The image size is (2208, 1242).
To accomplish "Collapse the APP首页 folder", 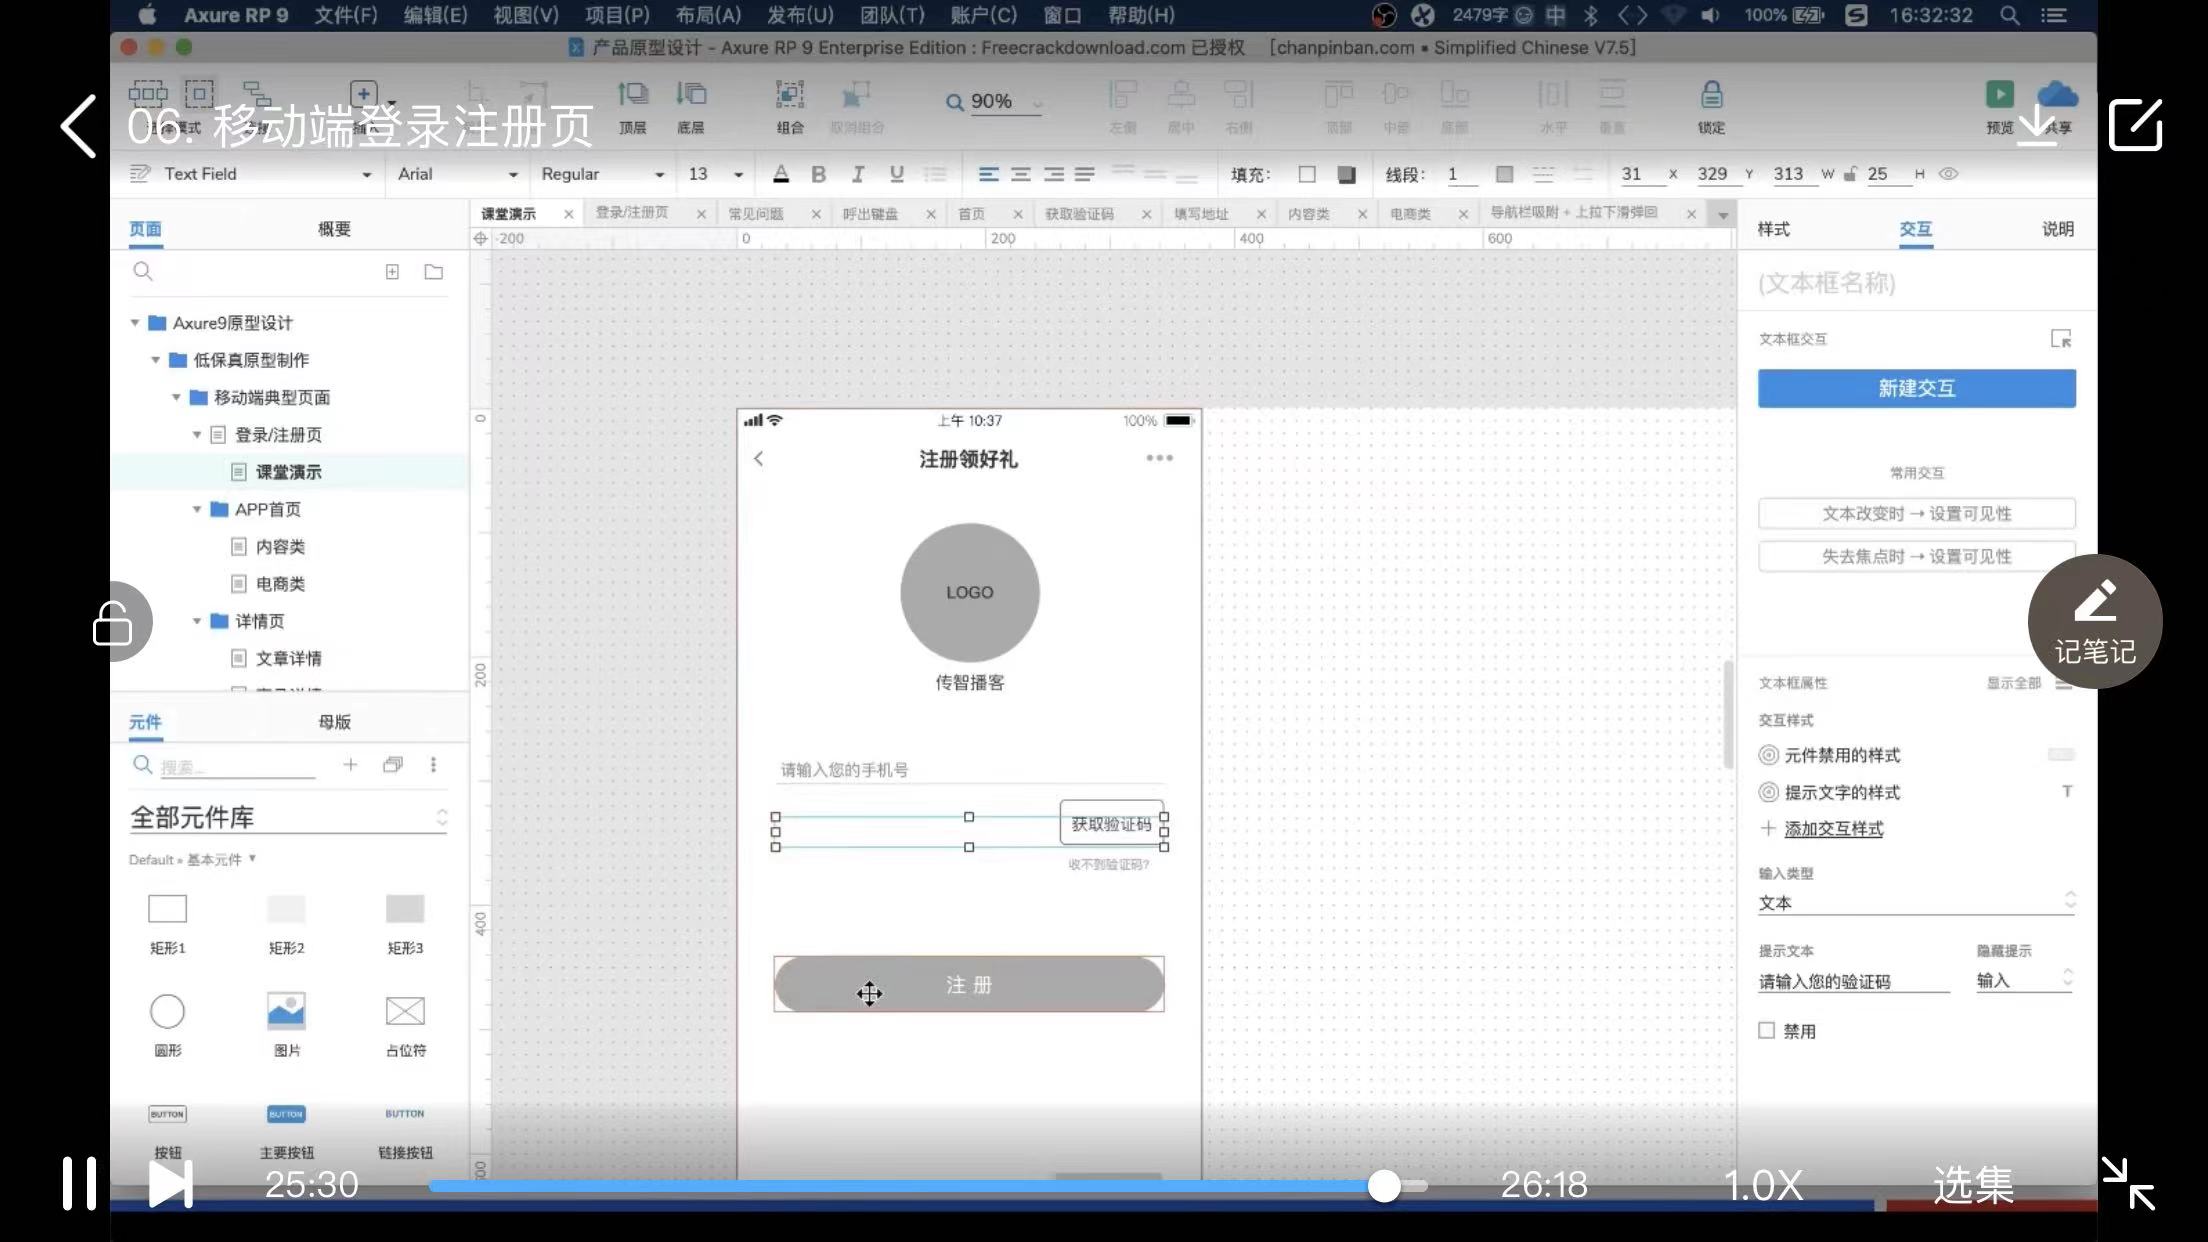I will coord(197,509).
